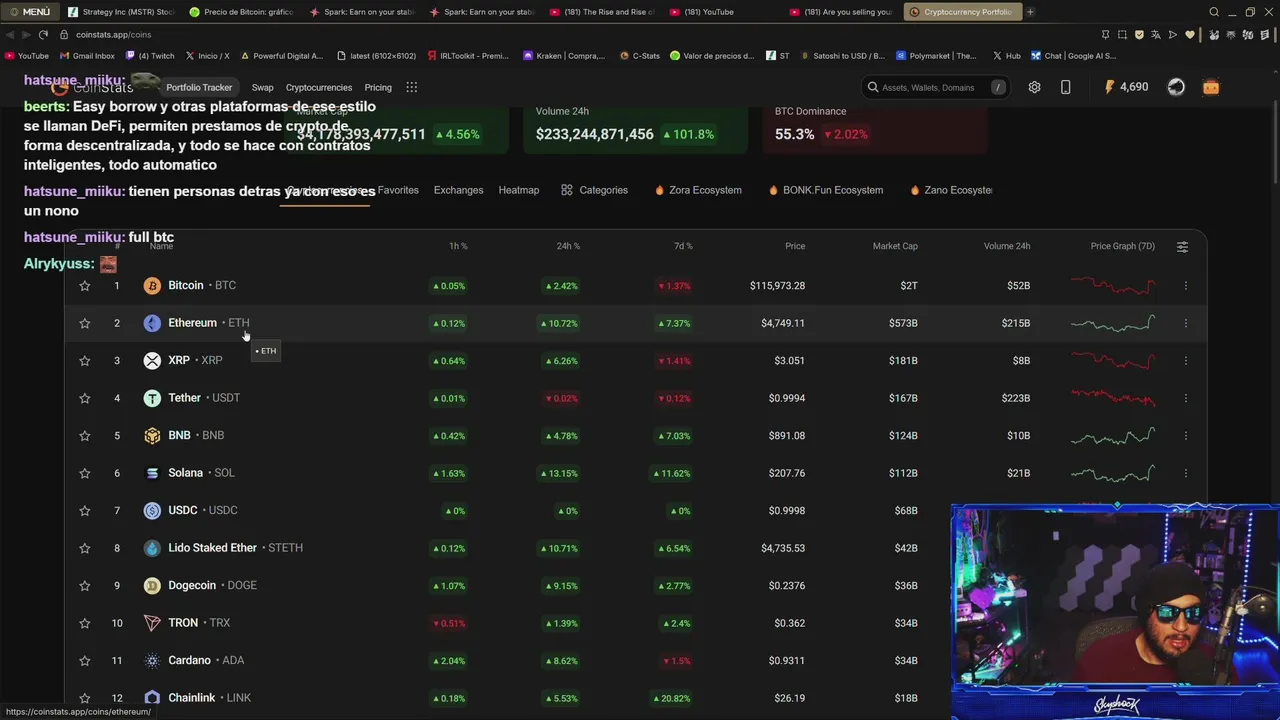Image resolution: width=1280 pixels, height=720 pixels.
Task: Switch to the Strategy Inc (MSTR) browser tab
Action: click(121, 12)
